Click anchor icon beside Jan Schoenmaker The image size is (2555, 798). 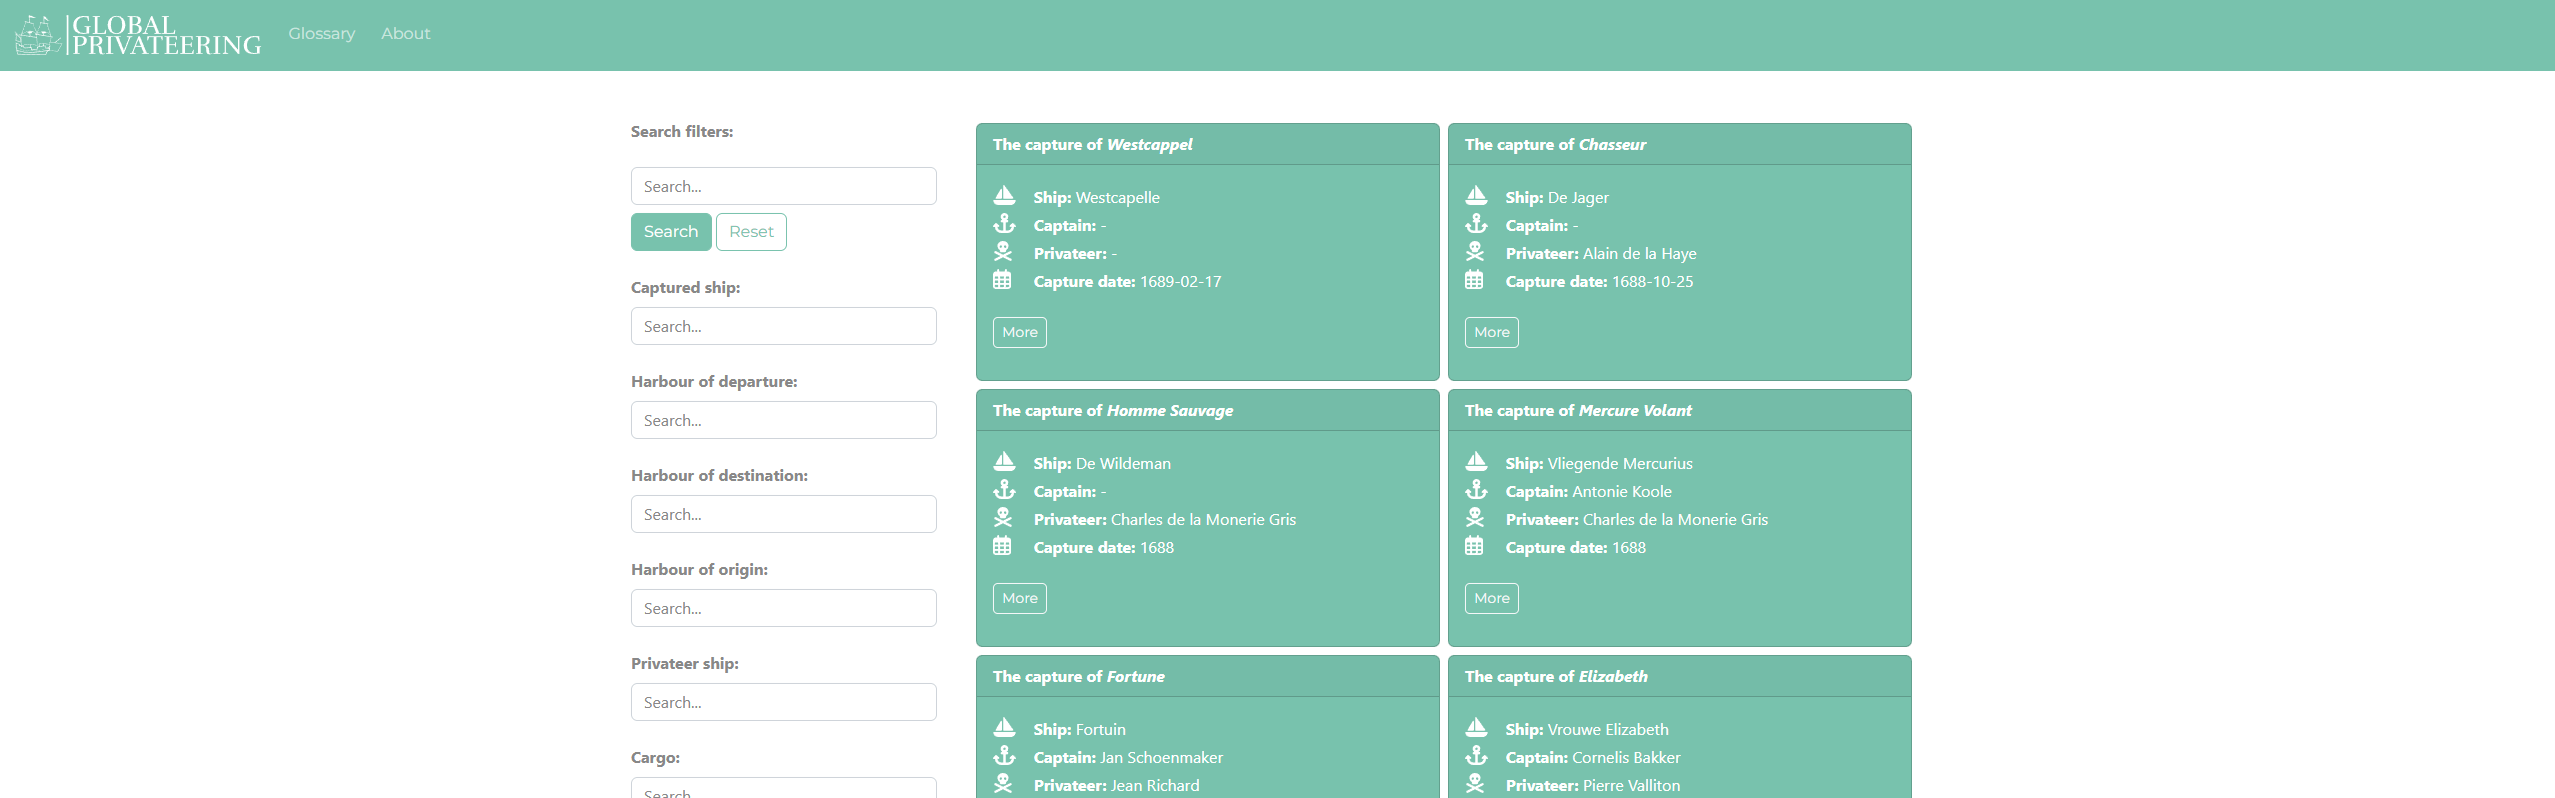(1004, 756)
